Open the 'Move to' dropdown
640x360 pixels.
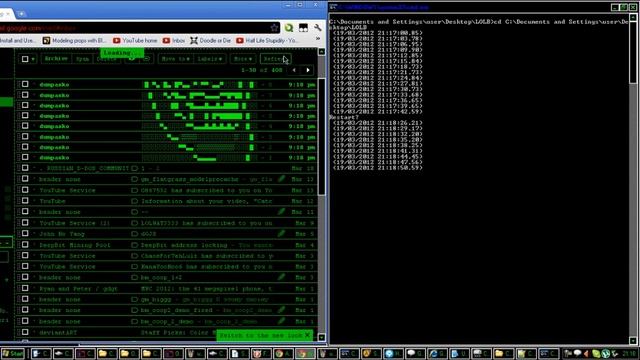click(x=175, y=59)
